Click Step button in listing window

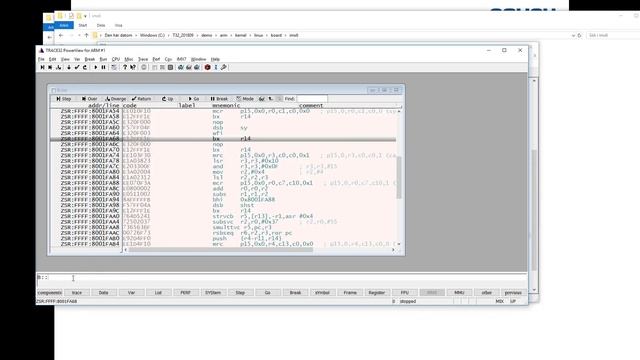pos(64,99)
